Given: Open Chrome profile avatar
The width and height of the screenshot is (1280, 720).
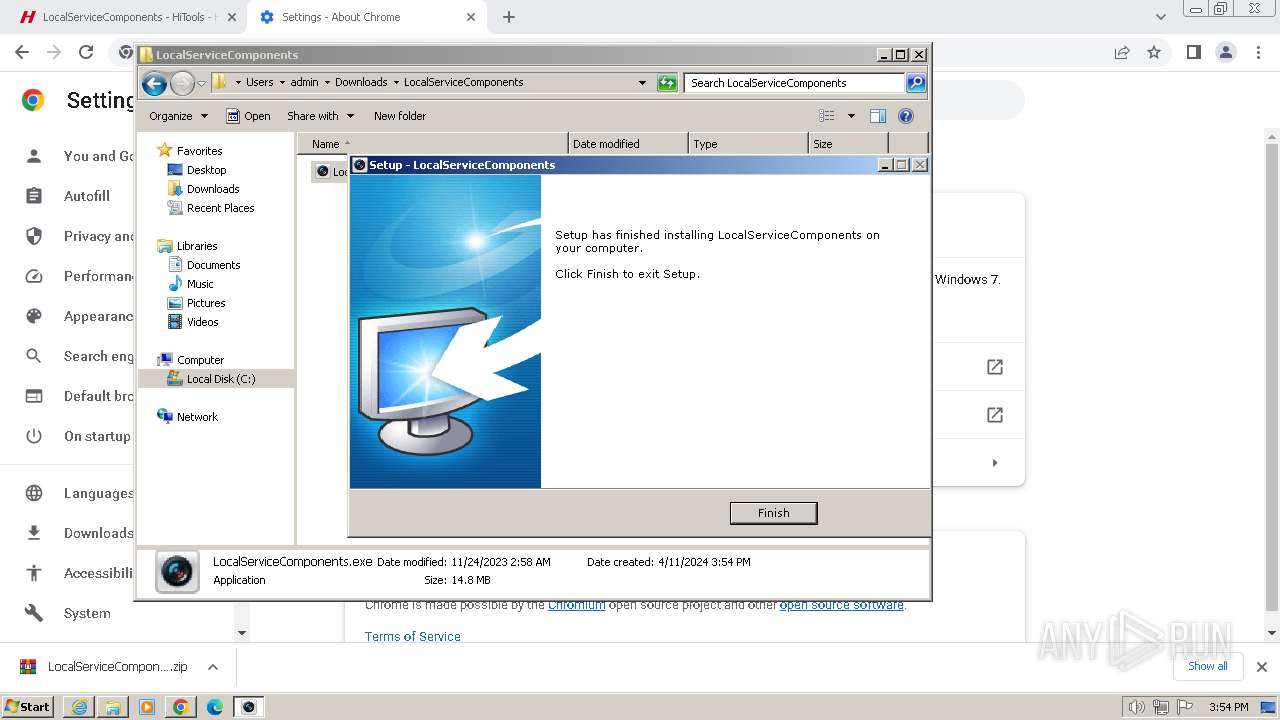Looking at the screenshot, I should pyautogui.click(x=1225, y=53).
